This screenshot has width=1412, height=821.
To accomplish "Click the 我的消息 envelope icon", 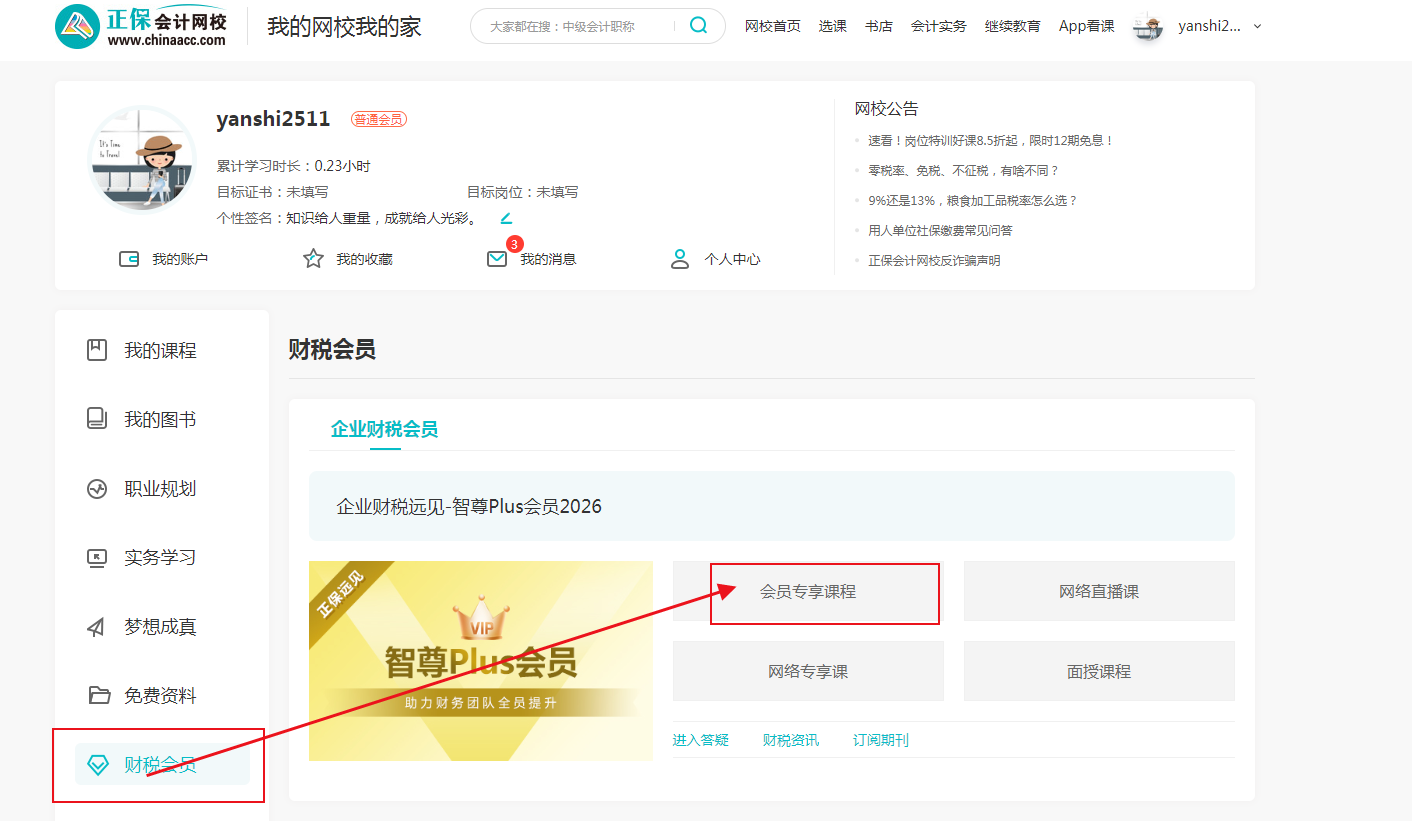I will click(497, 259).
